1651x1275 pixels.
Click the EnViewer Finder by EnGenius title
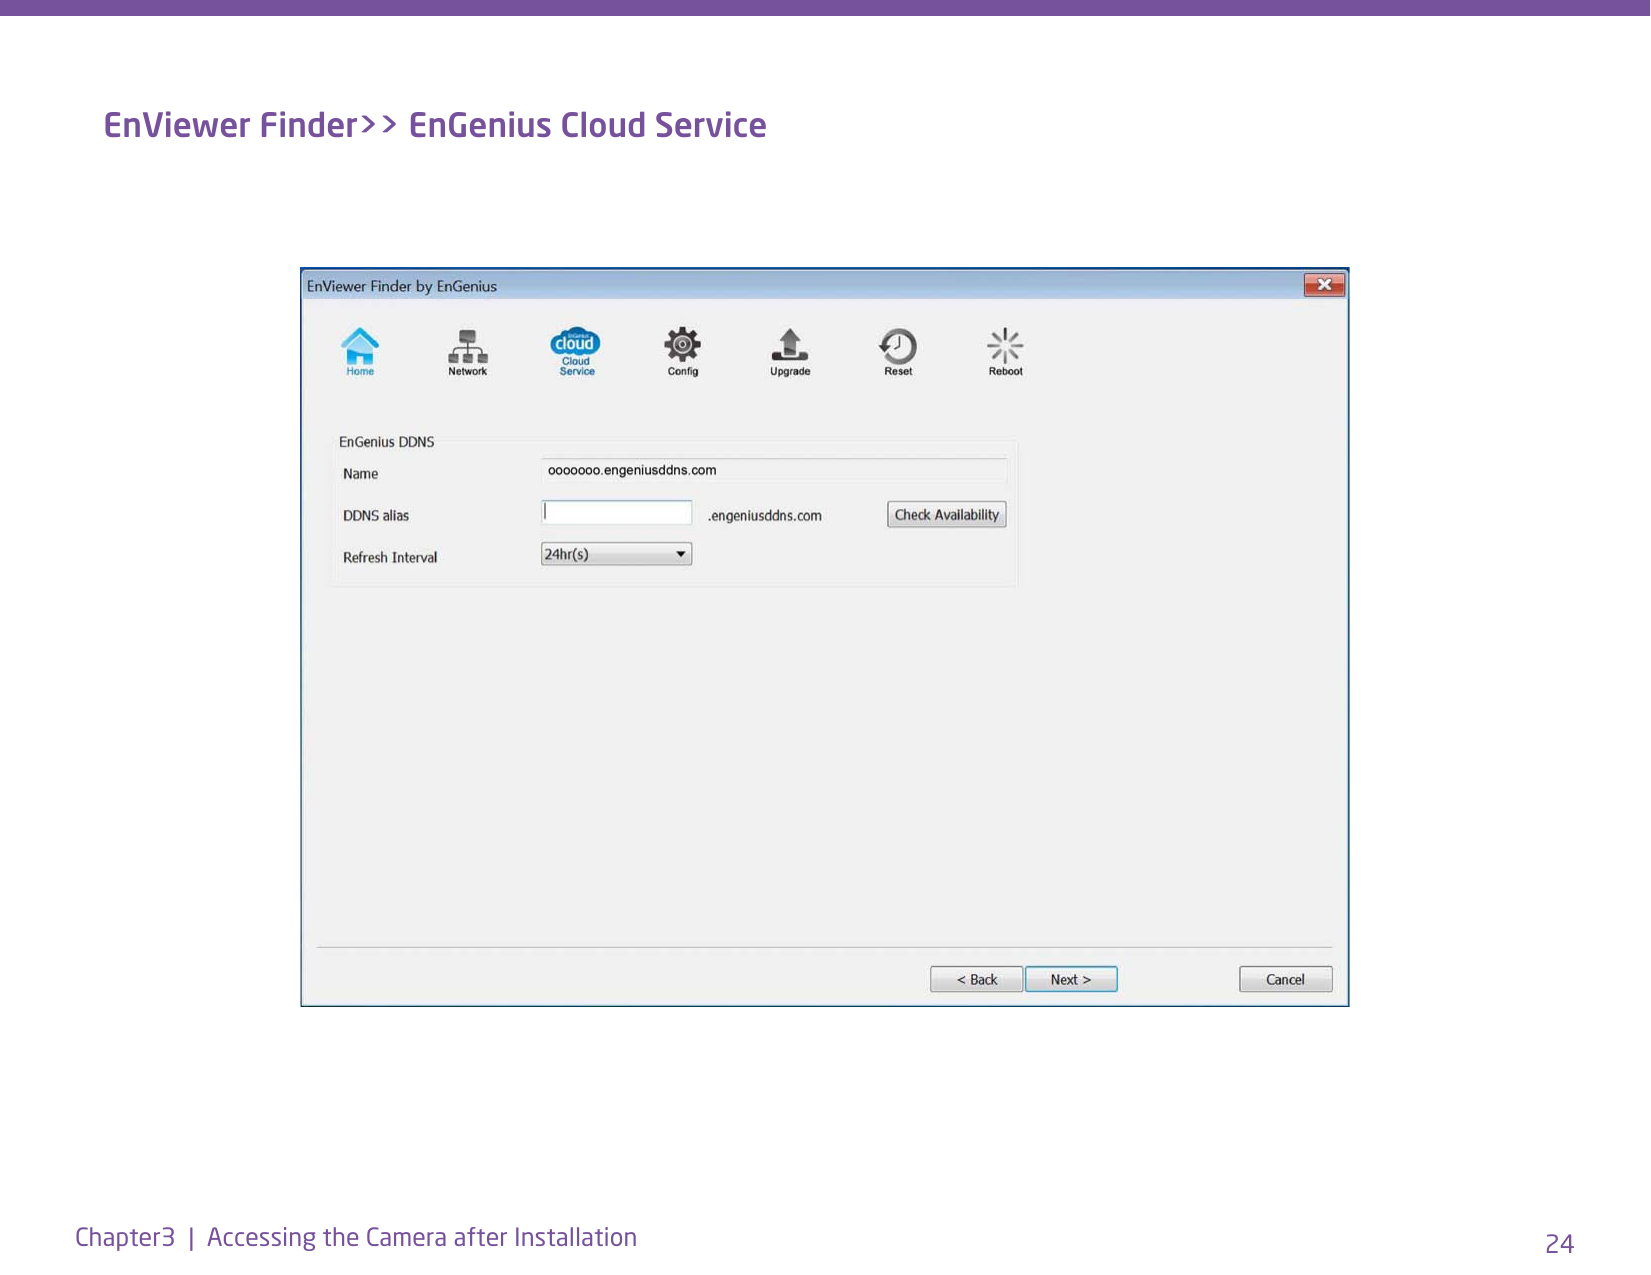point(402,286)
